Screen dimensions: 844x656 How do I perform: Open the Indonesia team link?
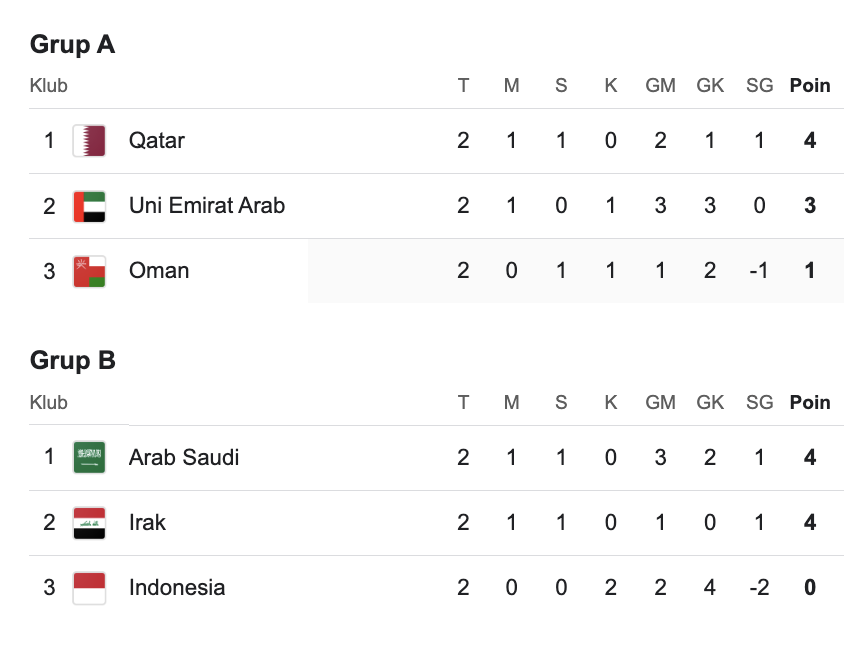coord(177,588)
